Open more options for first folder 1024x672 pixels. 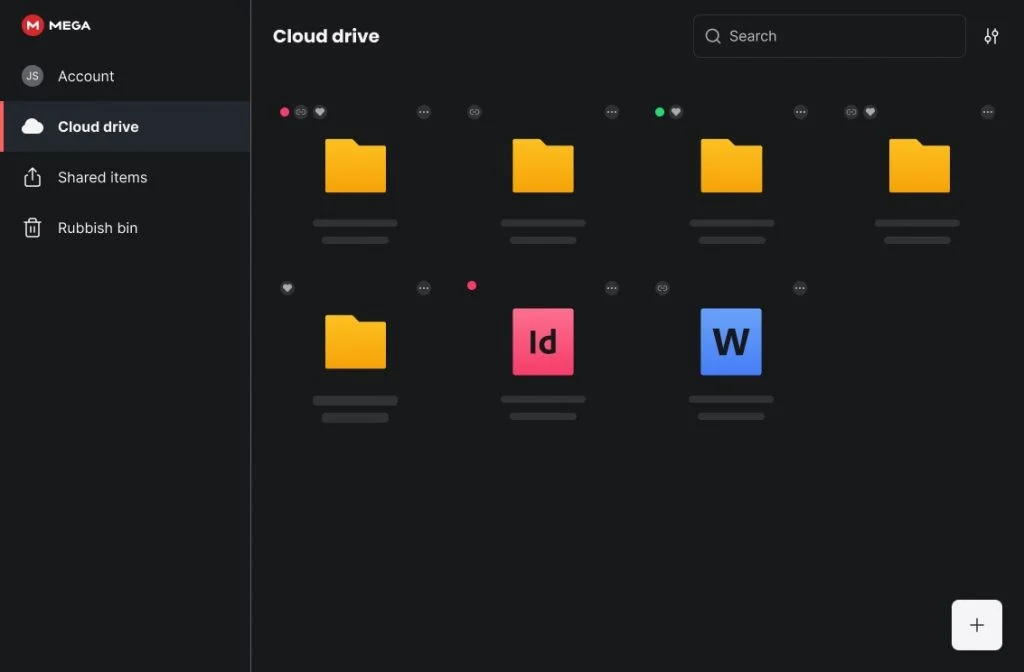424,112
